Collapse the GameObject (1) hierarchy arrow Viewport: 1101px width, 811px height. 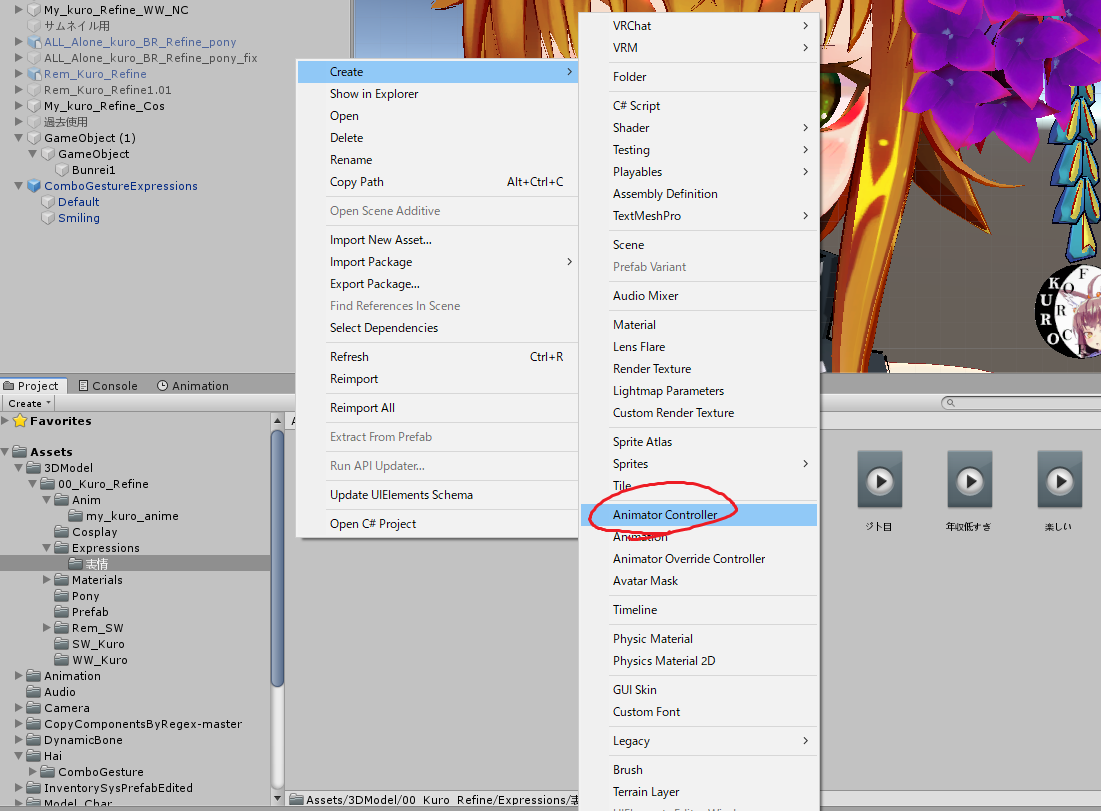coord(19,138)
